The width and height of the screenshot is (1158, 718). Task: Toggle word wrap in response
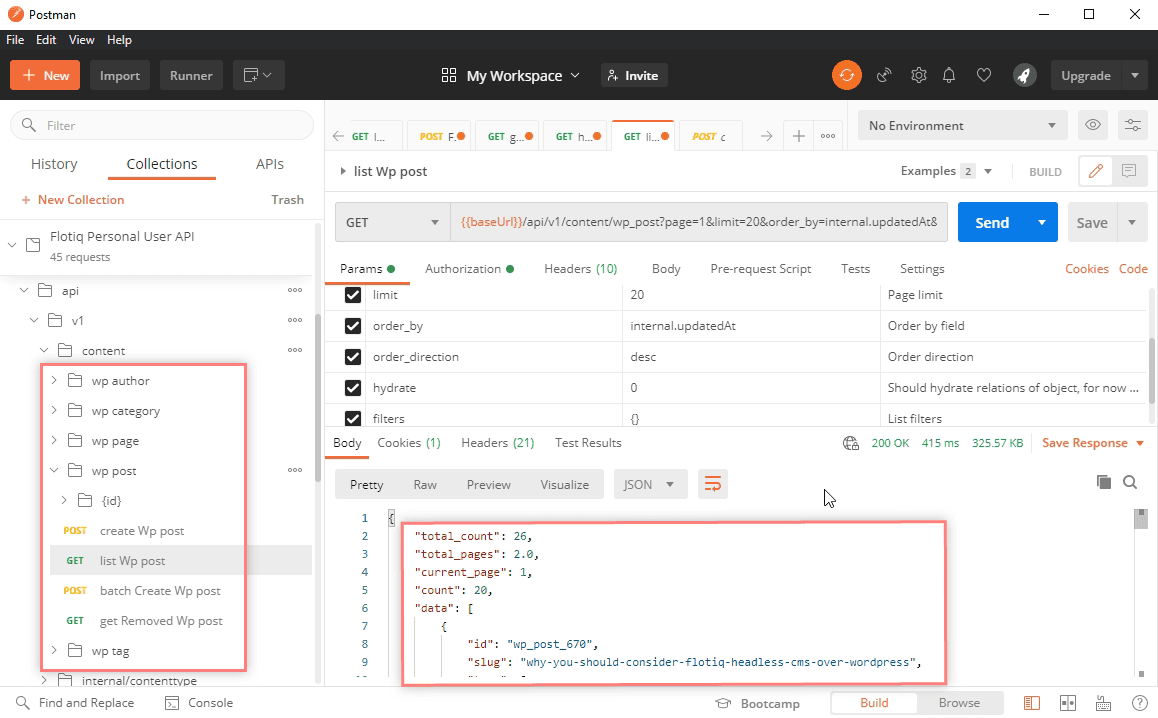[x=713, y=485]
